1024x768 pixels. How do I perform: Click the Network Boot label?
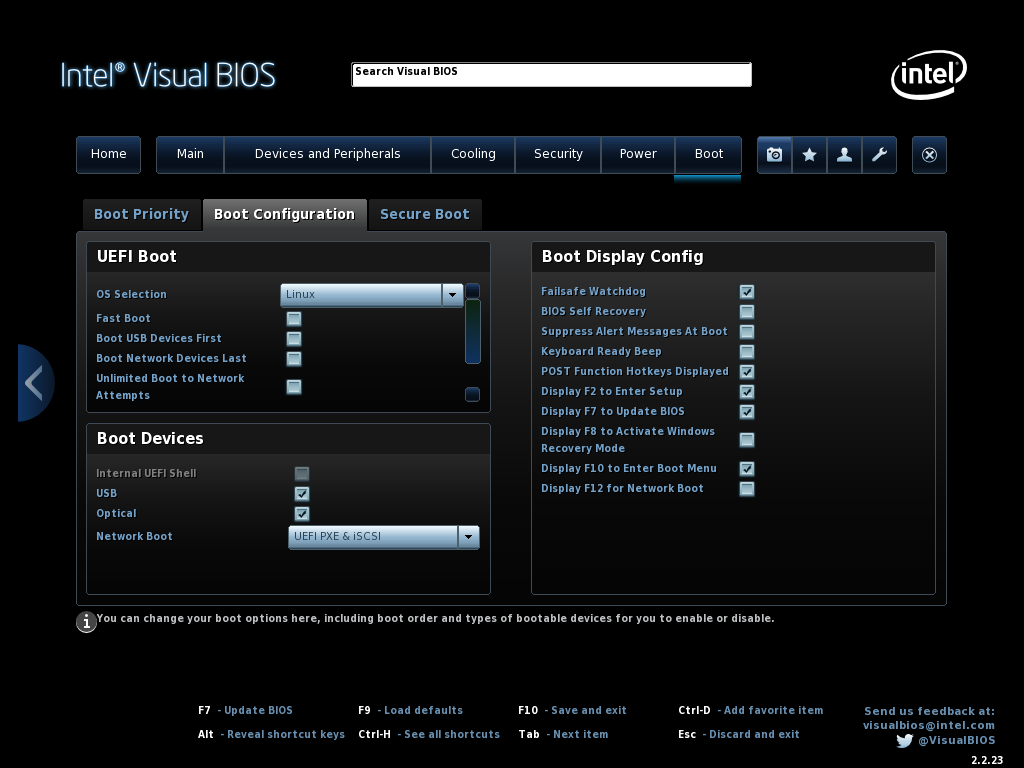pyautogui.click(x=135, y=537)
